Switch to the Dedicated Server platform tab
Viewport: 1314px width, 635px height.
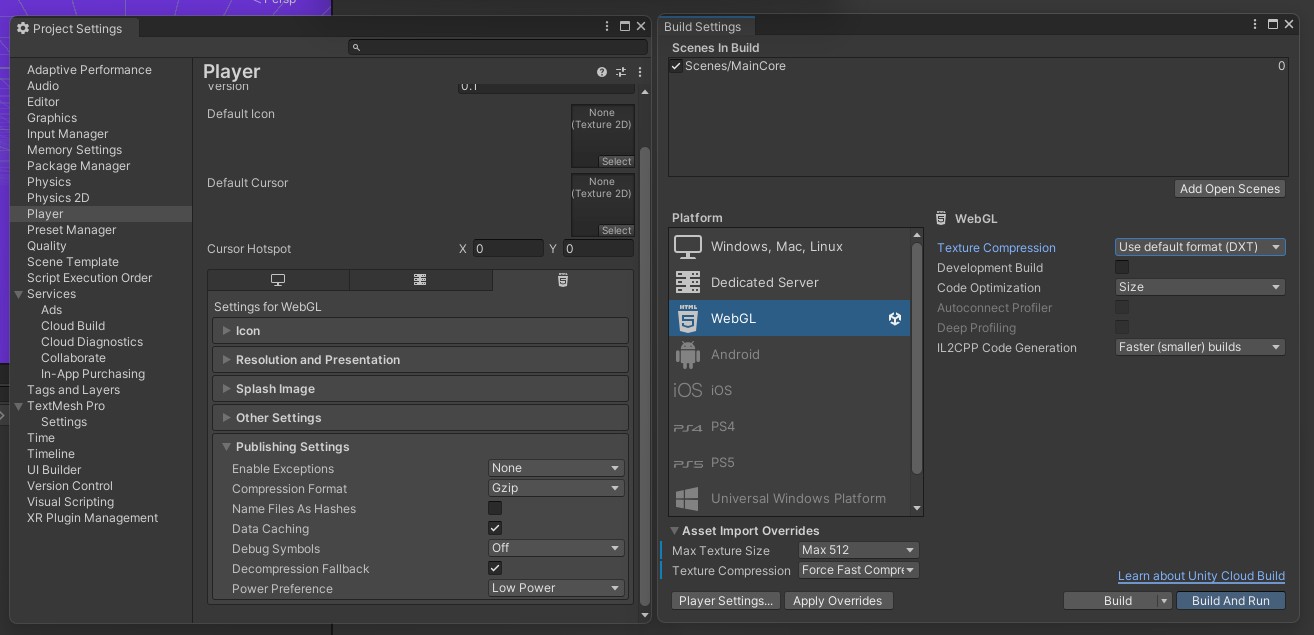click(420, 280)
